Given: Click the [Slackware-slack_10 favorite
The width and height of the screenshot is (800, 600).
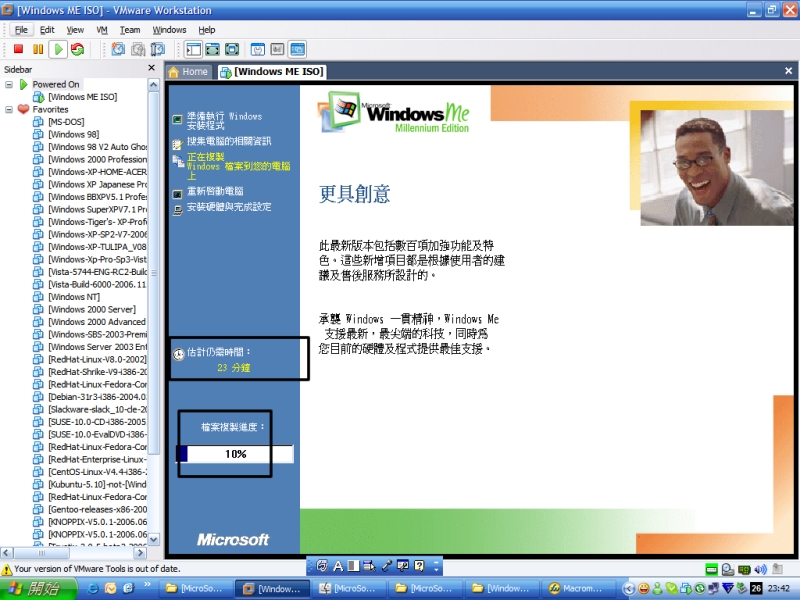Looking at the screenshot, I should [x=97, y=409].
